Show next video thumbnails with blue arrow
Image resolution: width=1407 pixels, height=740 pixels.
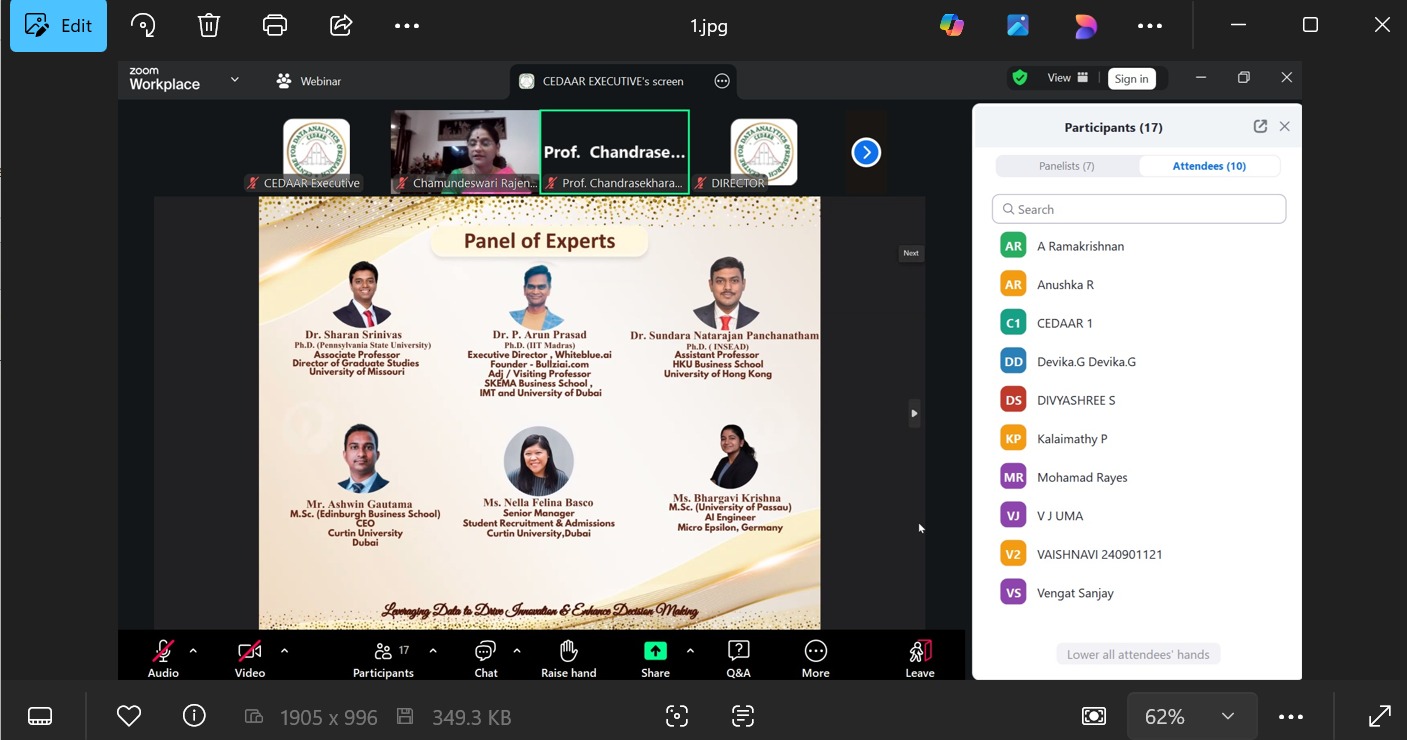pos(866,152)
